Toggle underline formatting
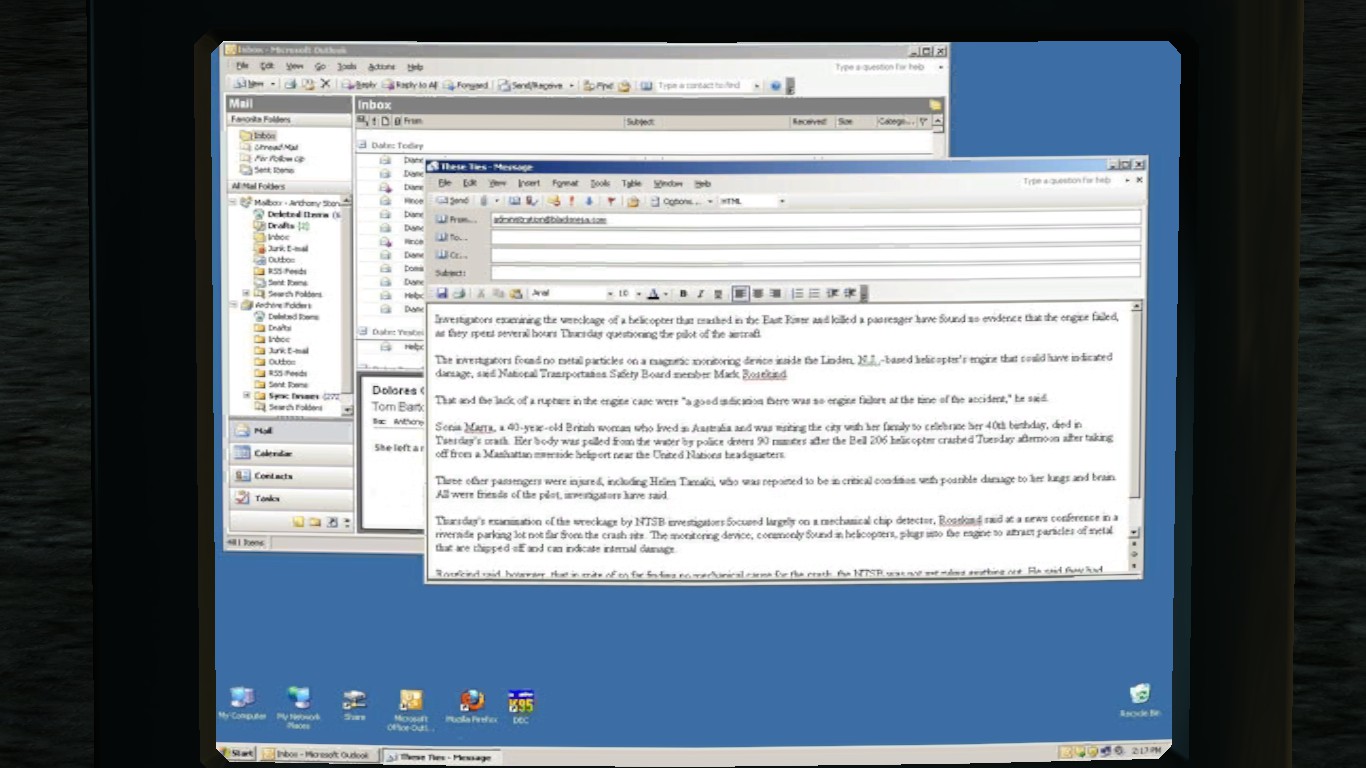Image resolution: width=1366 pixels, height=768 pixels. coord(717,293)
